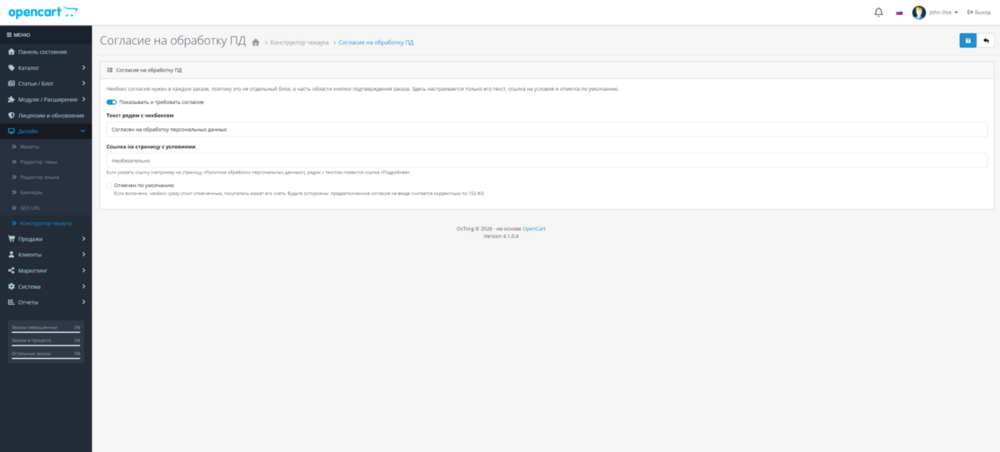1000x452 pixels.
Task: Expand the Маркетинг menu chevron
Action: [84, 270]
